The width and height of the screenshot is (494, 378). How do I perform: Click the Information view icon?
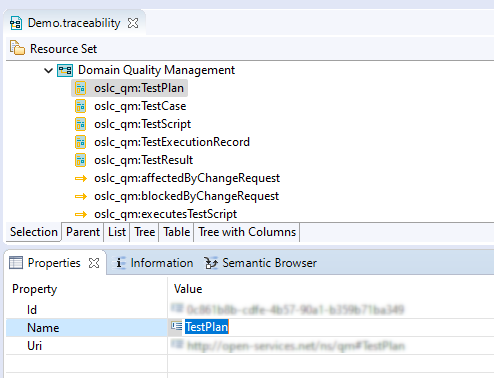click(x=119, y=263)
